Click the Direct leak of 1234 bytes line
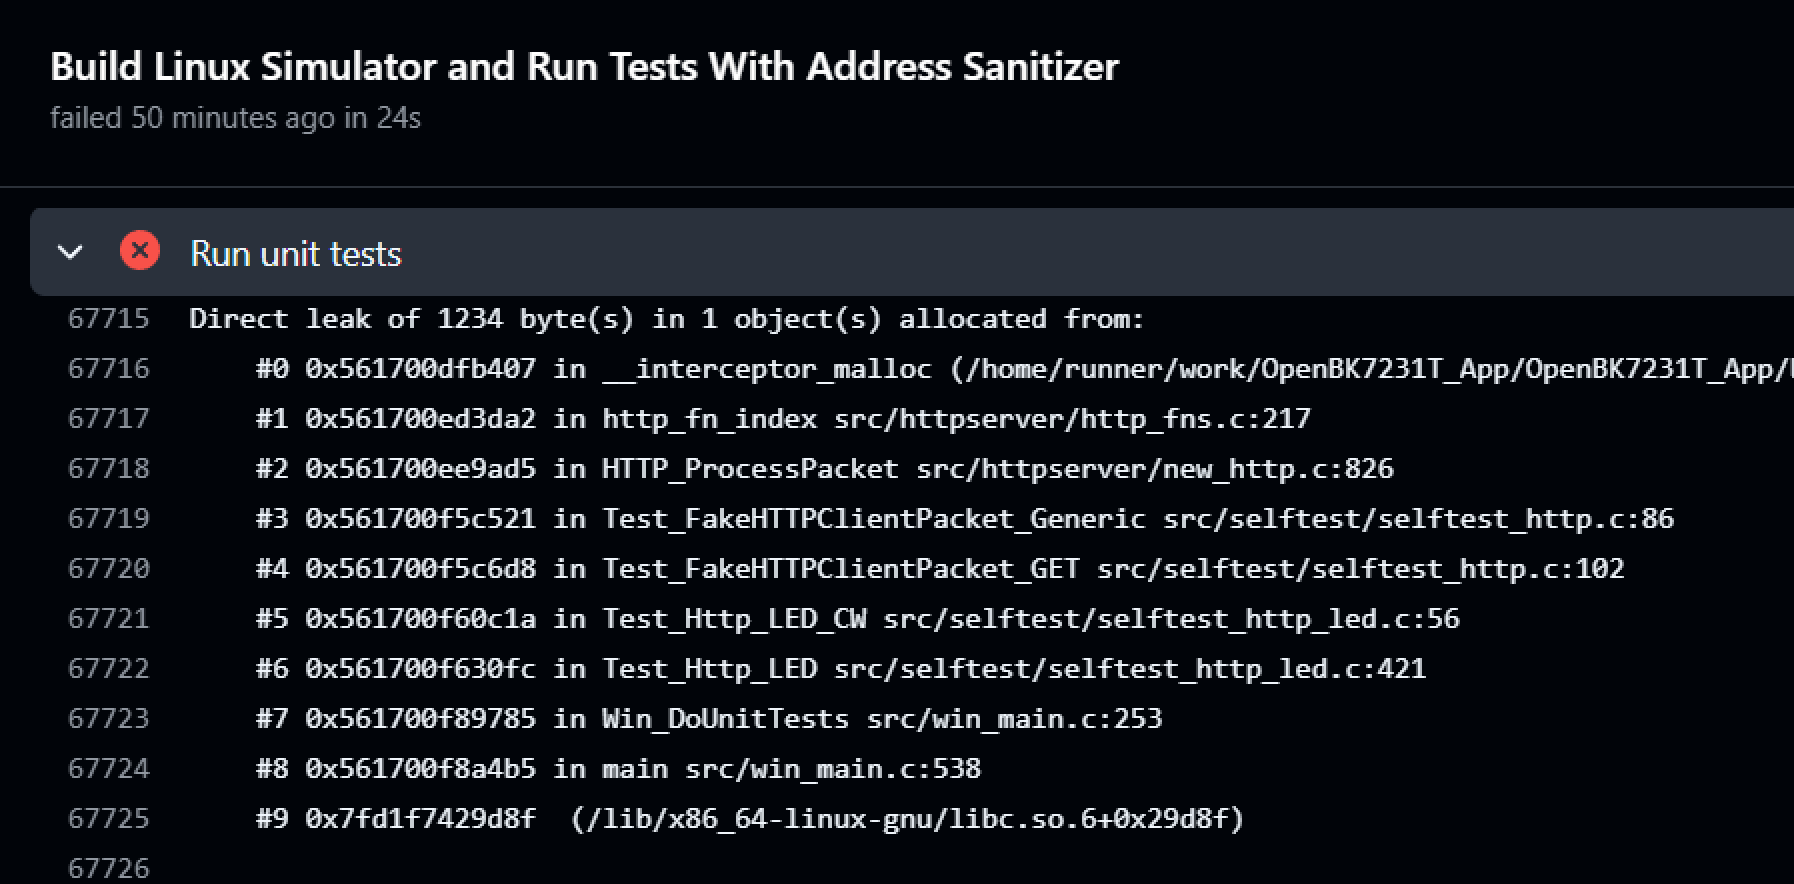The height and width of the screenshot is (884, 1794). point(666,319)
